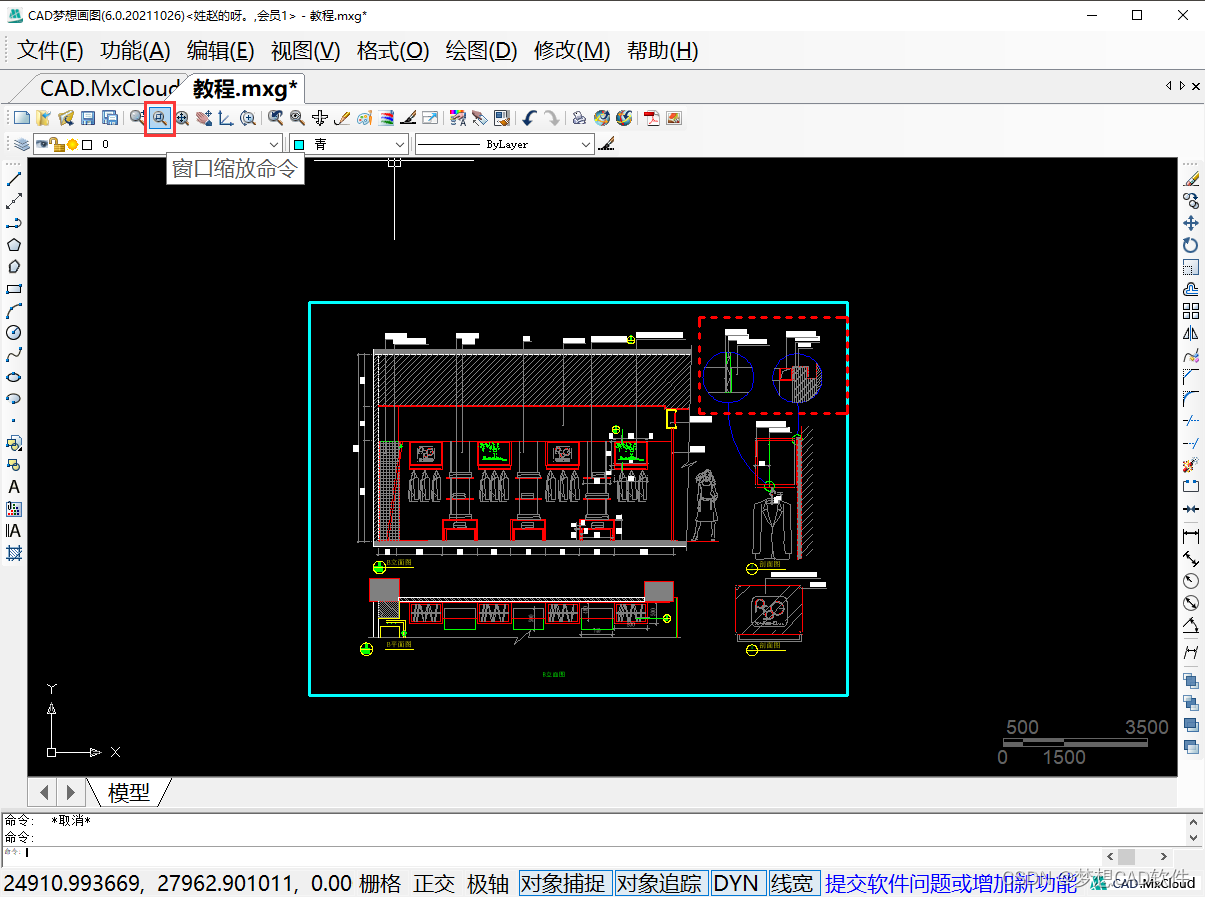Image resolution: width=1205 pixels, height=897 pixels.
Task: Select the window zoom command icon
Action: [160, 118]
